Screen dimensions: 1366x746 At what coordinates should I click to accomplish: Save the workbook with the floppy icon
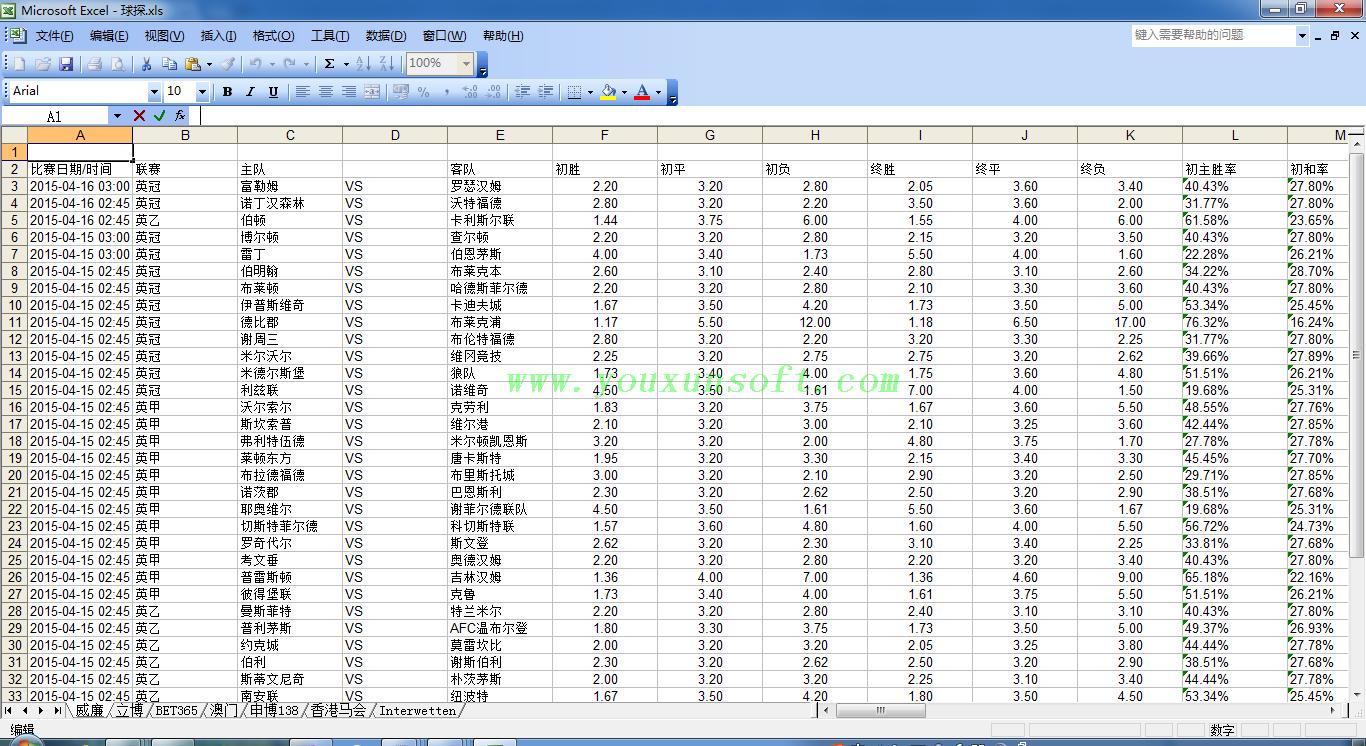(x=66, y=64)
